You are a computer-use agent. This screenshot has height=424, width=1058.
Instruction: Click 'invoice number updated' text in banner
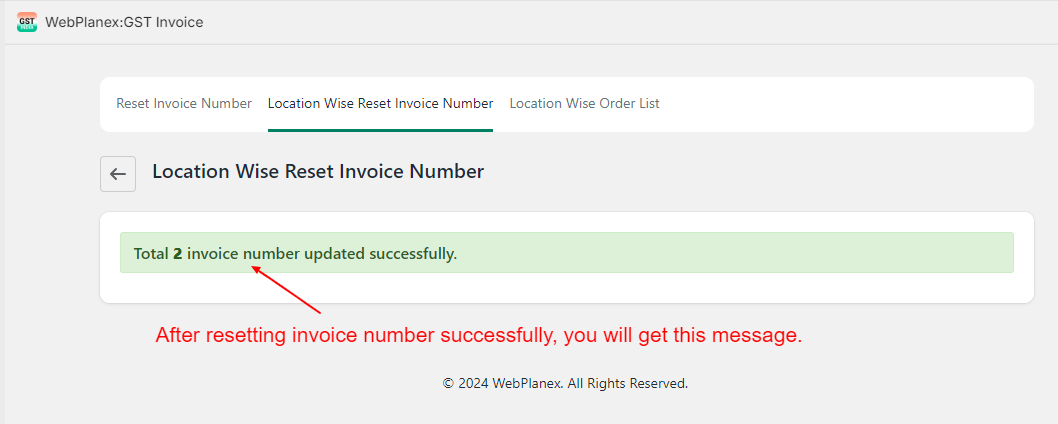click(x=276, y=255)
